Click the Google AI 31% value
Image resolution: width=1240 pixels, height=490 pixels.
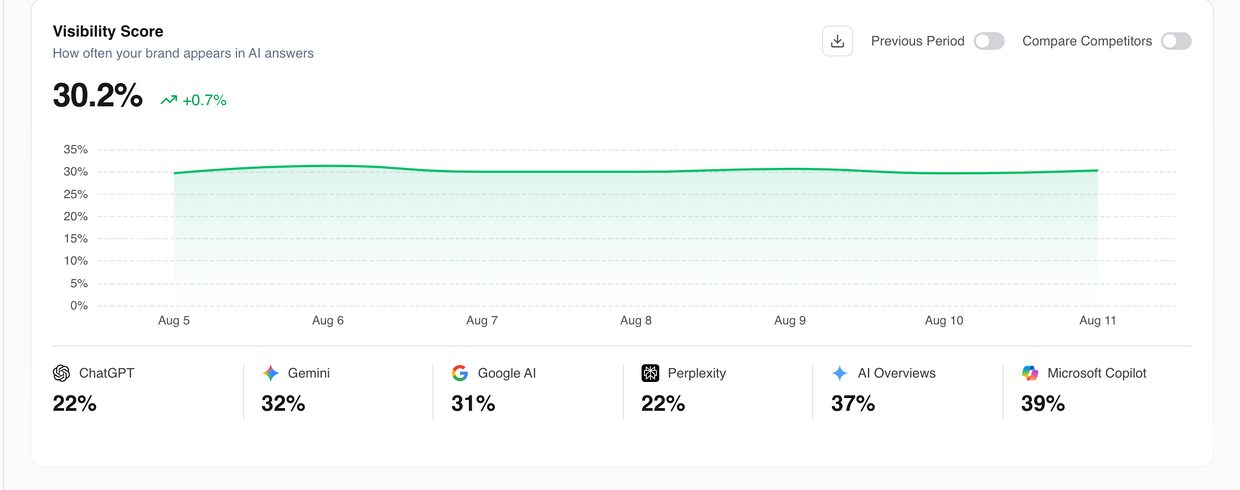[x=473, y=404]
